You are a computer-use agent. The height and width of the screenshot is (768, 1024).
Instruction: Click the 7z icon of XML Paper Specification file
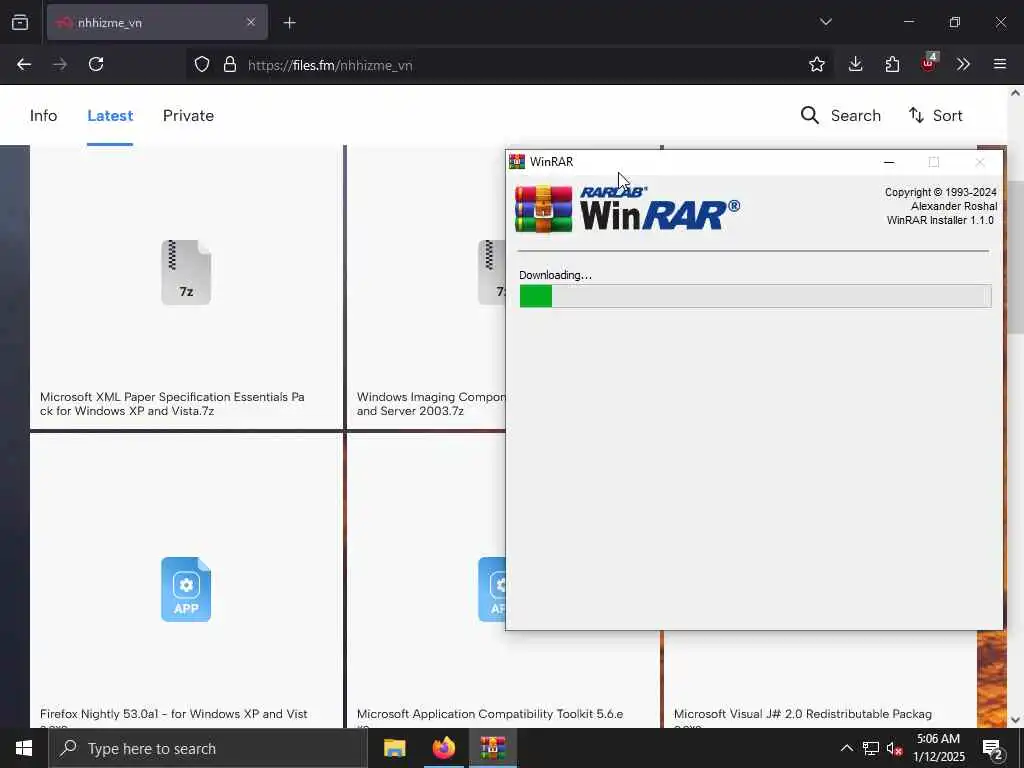[186, 272]
